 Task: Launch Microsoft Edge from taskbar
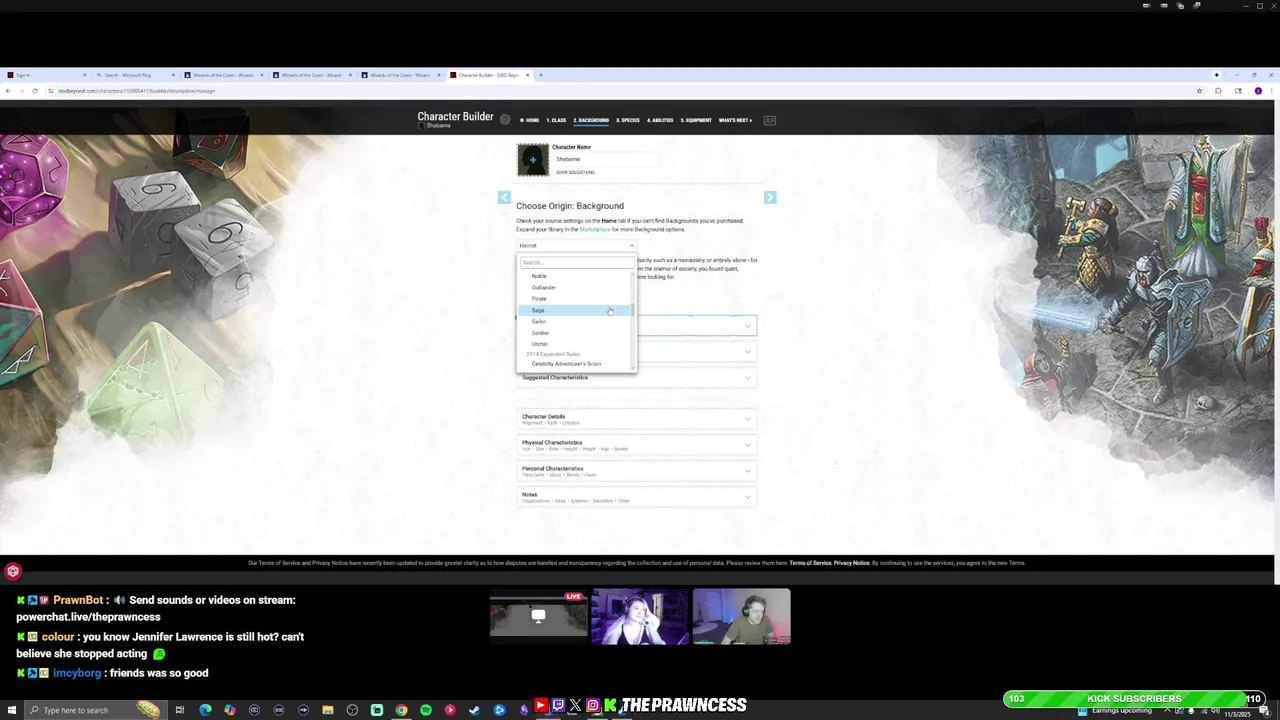pos(205,710)
